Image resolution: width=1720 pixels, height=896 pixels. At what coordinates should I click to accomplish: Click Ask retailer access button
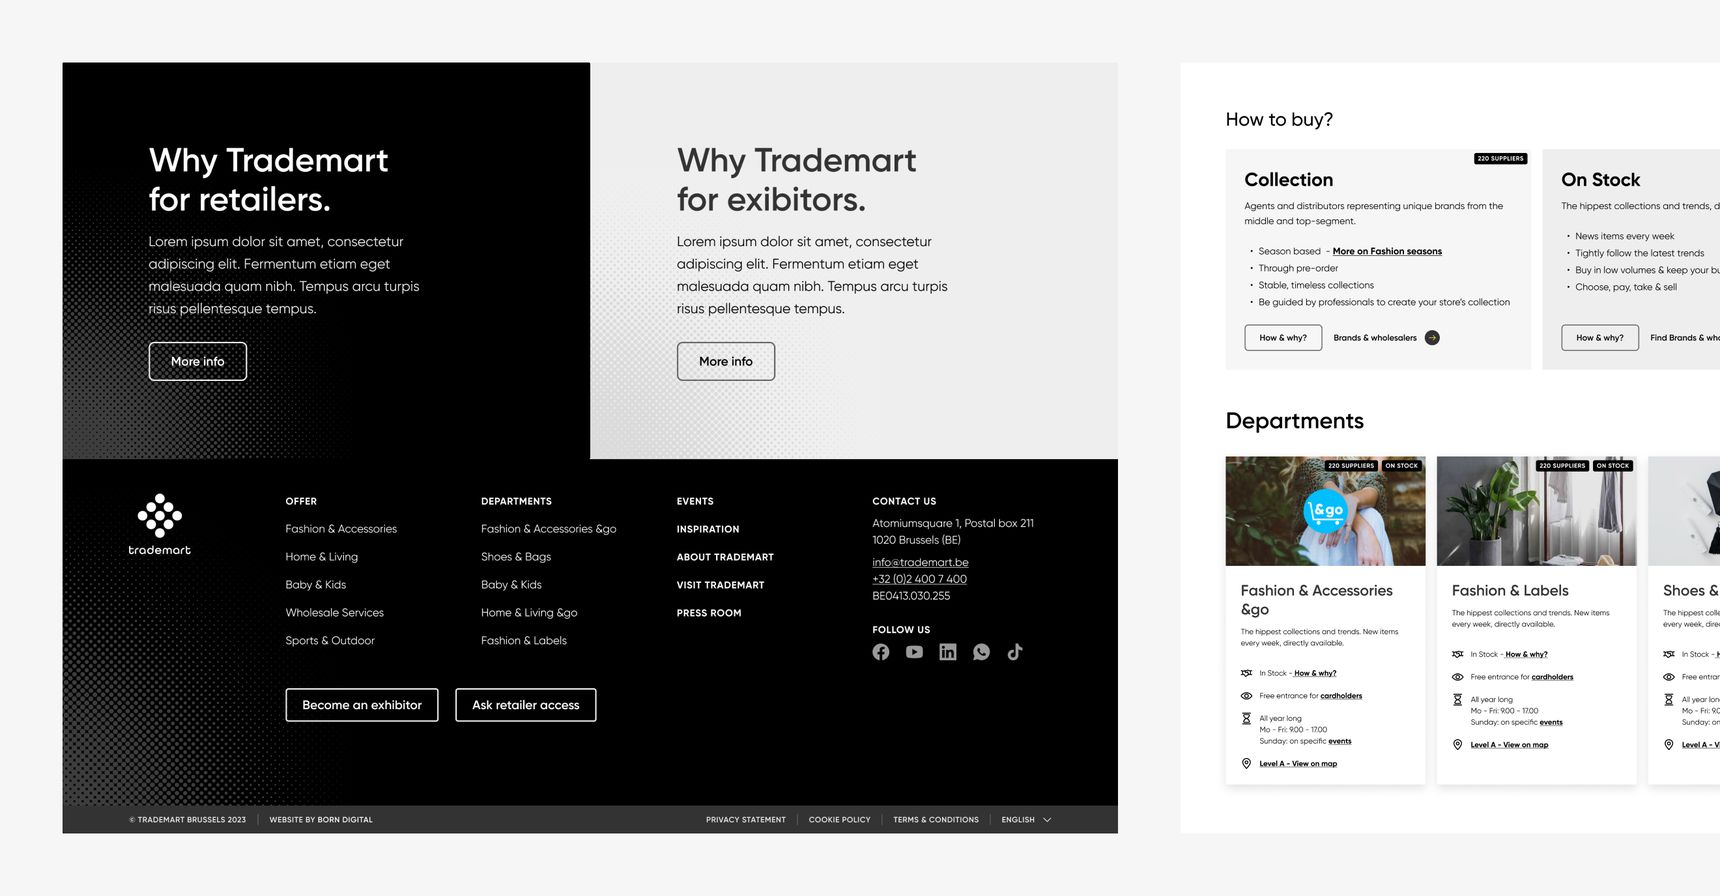pos(526,705)
